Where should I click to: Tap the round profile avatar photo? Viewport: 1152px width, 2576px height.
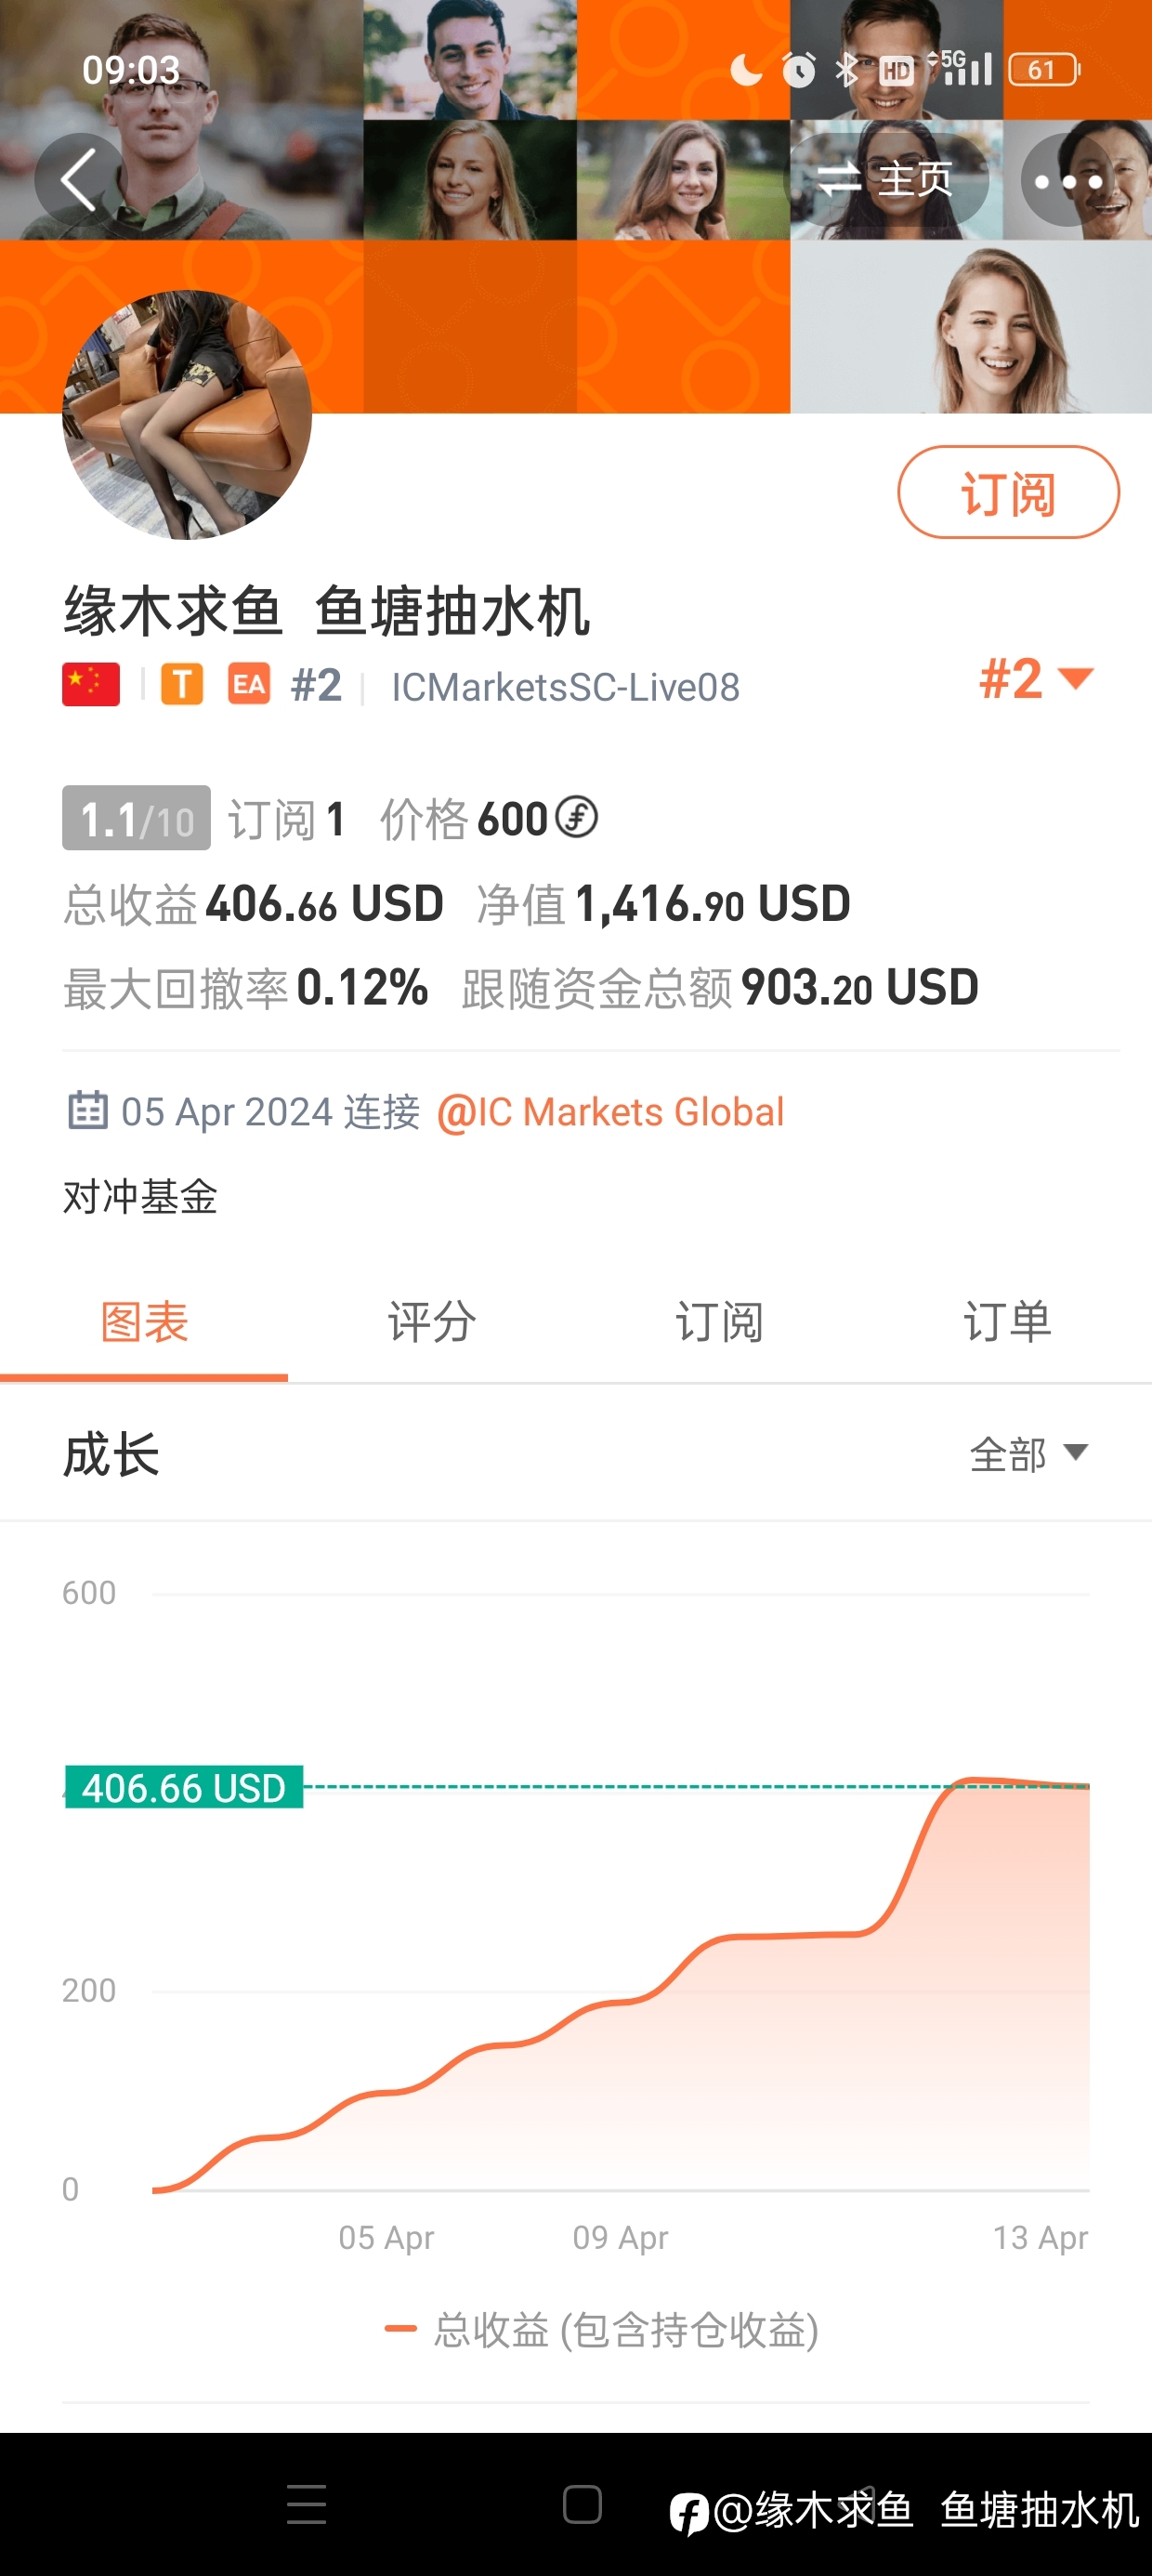point(187,415)
